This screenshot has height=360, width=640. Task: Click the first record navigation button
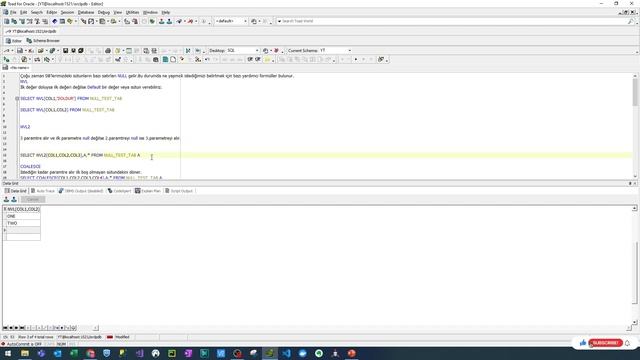[x=5, y=328]
